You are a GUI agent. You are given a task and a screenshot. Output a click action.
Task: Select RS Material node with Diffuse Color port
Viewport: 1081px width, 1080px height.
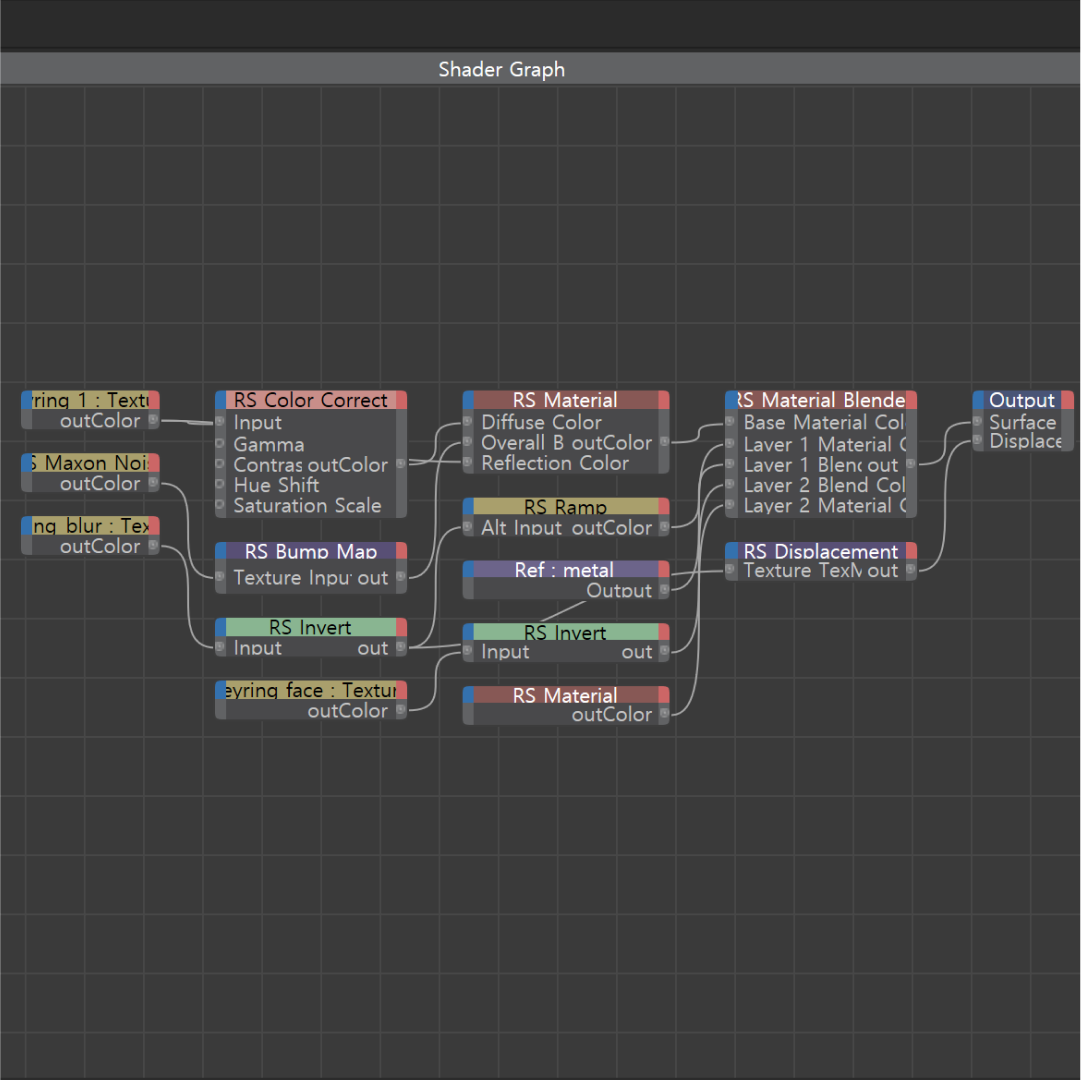click(x=565, y=400)
